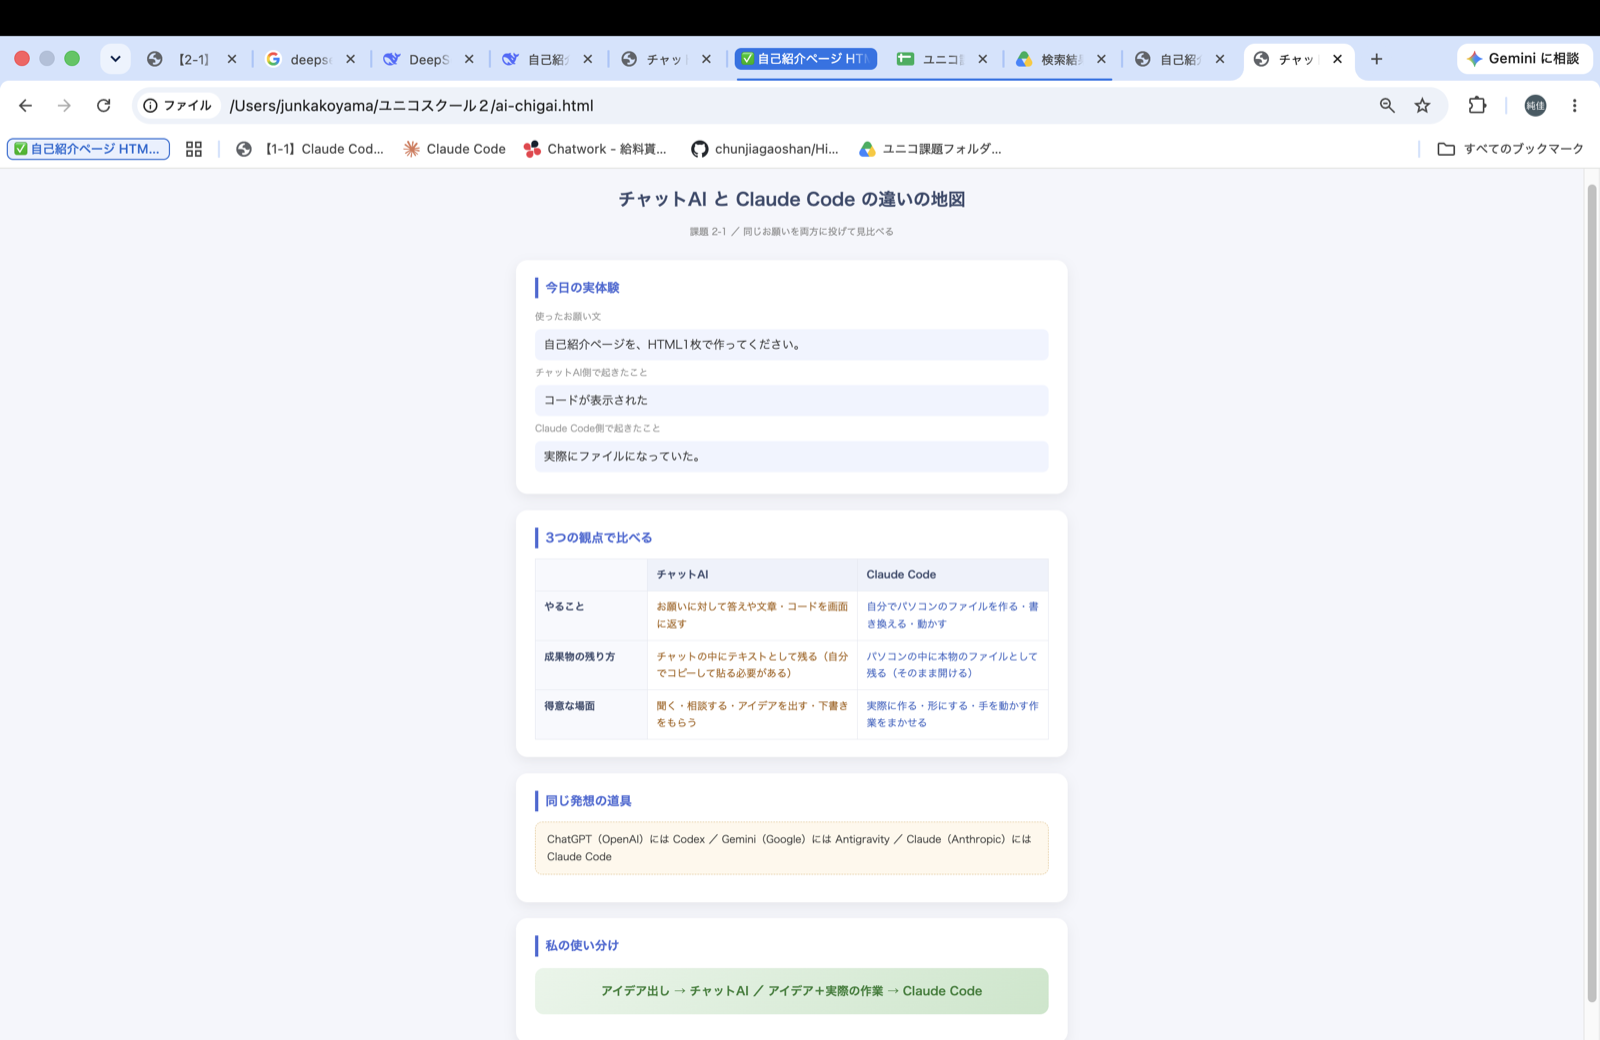Reload the current page
Viewport: 1600px width, 1040px height.
(103, 105)
